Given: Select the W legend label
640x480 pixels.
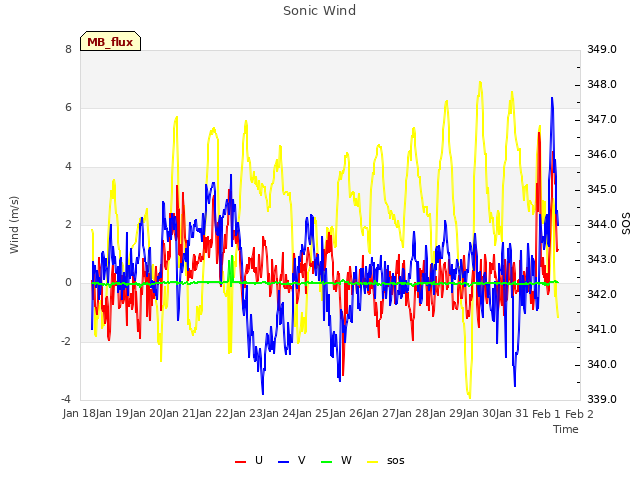Looking at the screenshot, I should click(x=346, y=460).
